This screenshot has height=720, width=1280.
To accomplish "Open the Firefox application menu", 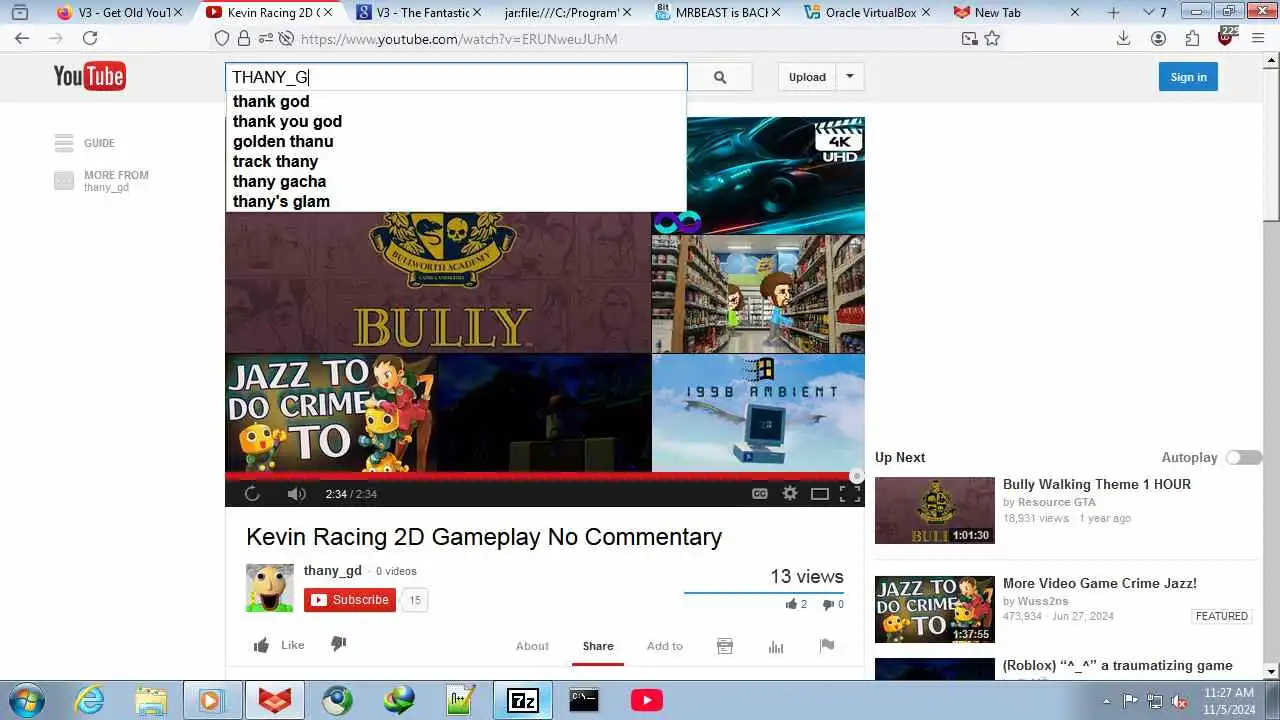I will tap(1259, 38).
